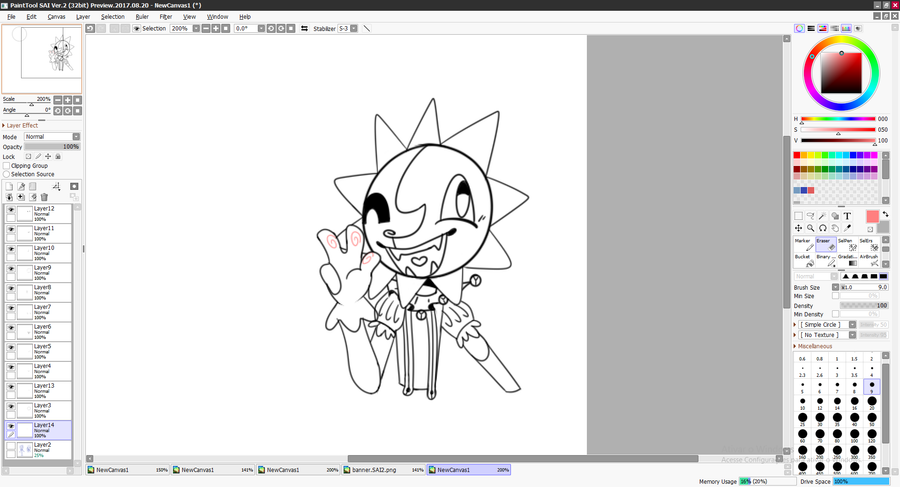Choose the Bucket tool
The width and height of the screenshot is (900, 487).
point(804,260)
